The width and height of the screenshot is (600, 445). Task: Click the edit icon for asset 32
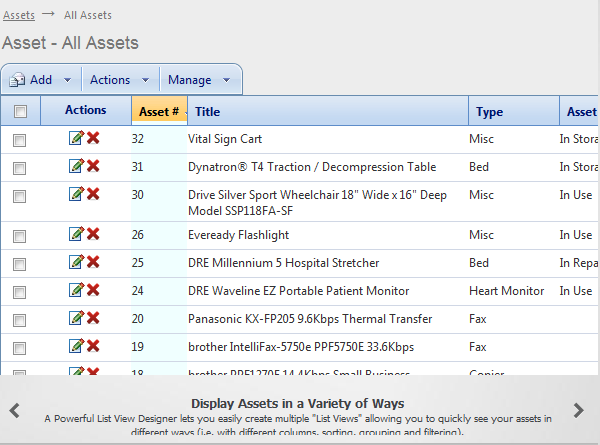tap(76, 138)
